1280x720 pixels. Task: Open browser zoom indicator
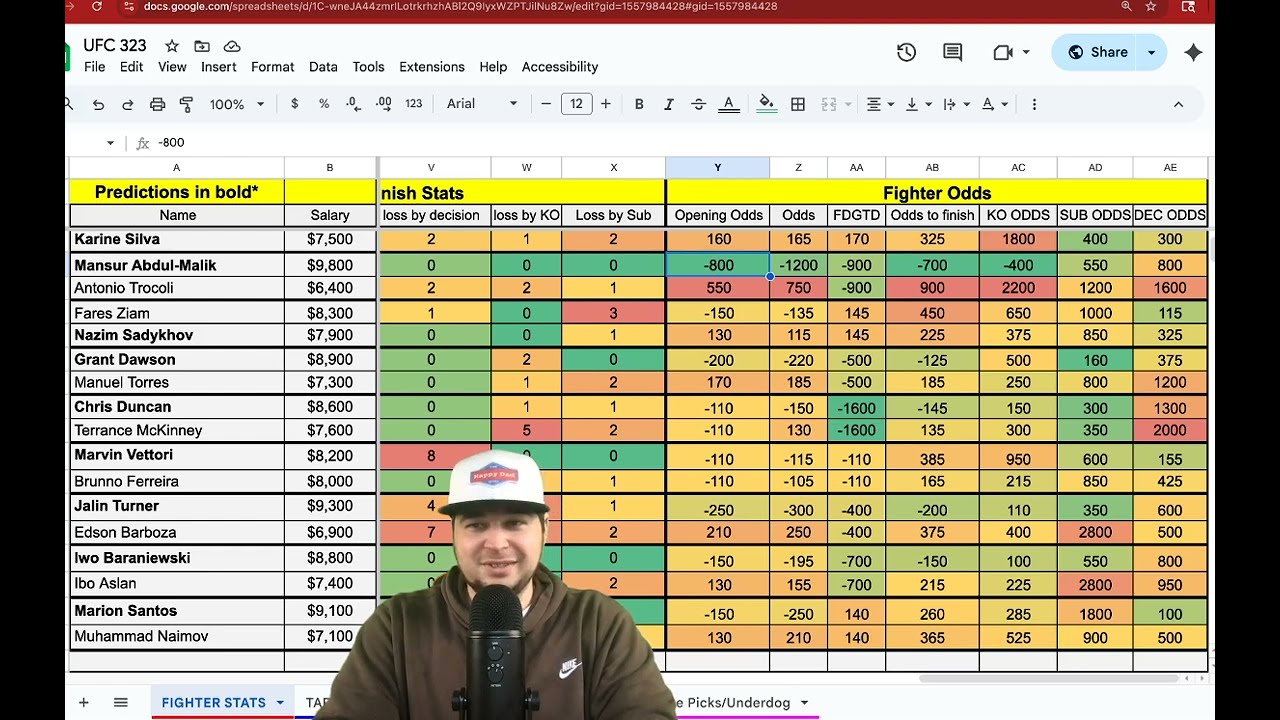click(1126, 6)
